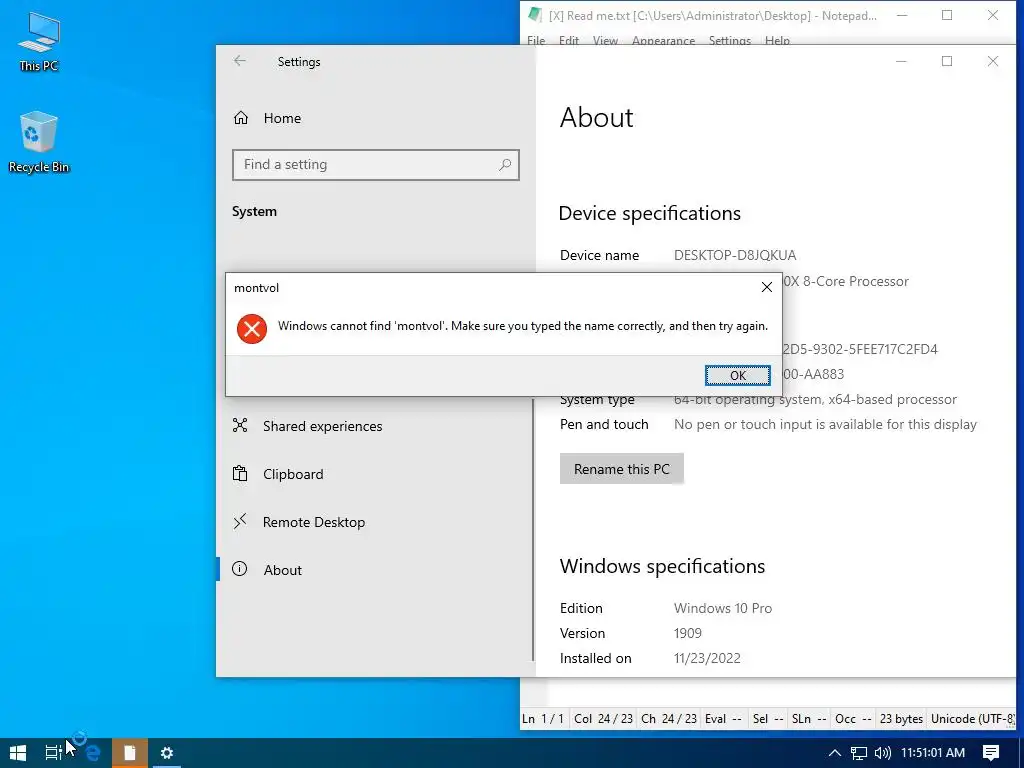Open Notepad Settings menu
The image size is (1024, 768).
(x=730, y=40)
